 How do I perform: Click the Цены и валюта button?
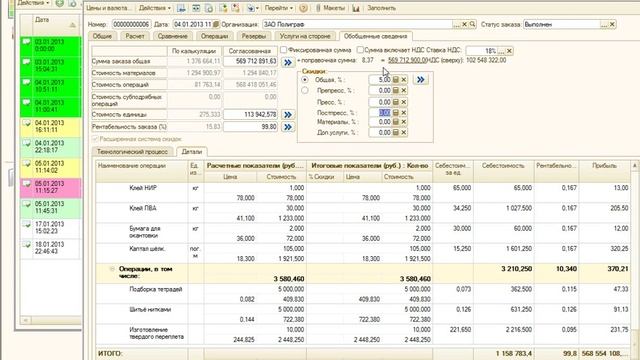coord(109,8)
